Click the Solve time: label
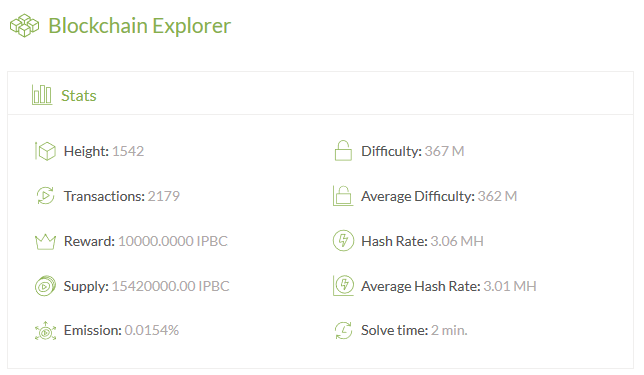The width and height of the screenshot is (644, 375). (x=395, y=330)
